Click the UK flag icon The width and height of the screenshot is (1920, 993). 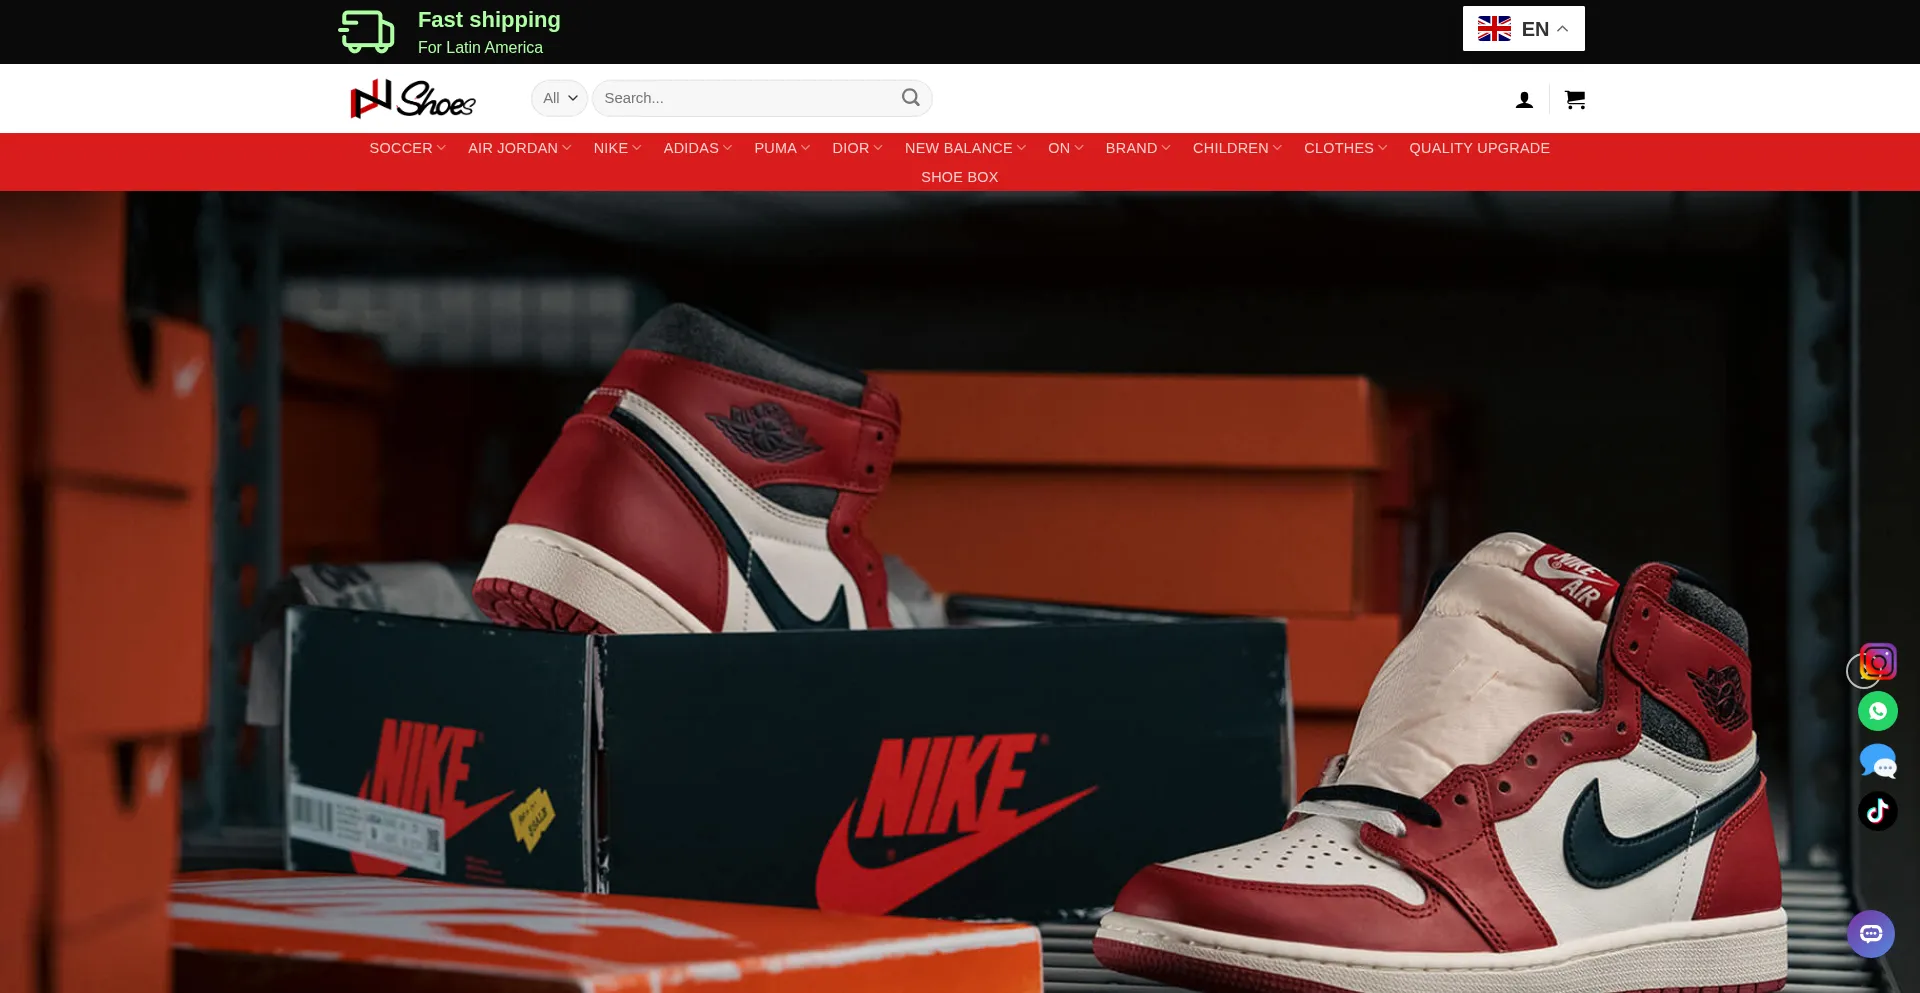point(1494,29)
